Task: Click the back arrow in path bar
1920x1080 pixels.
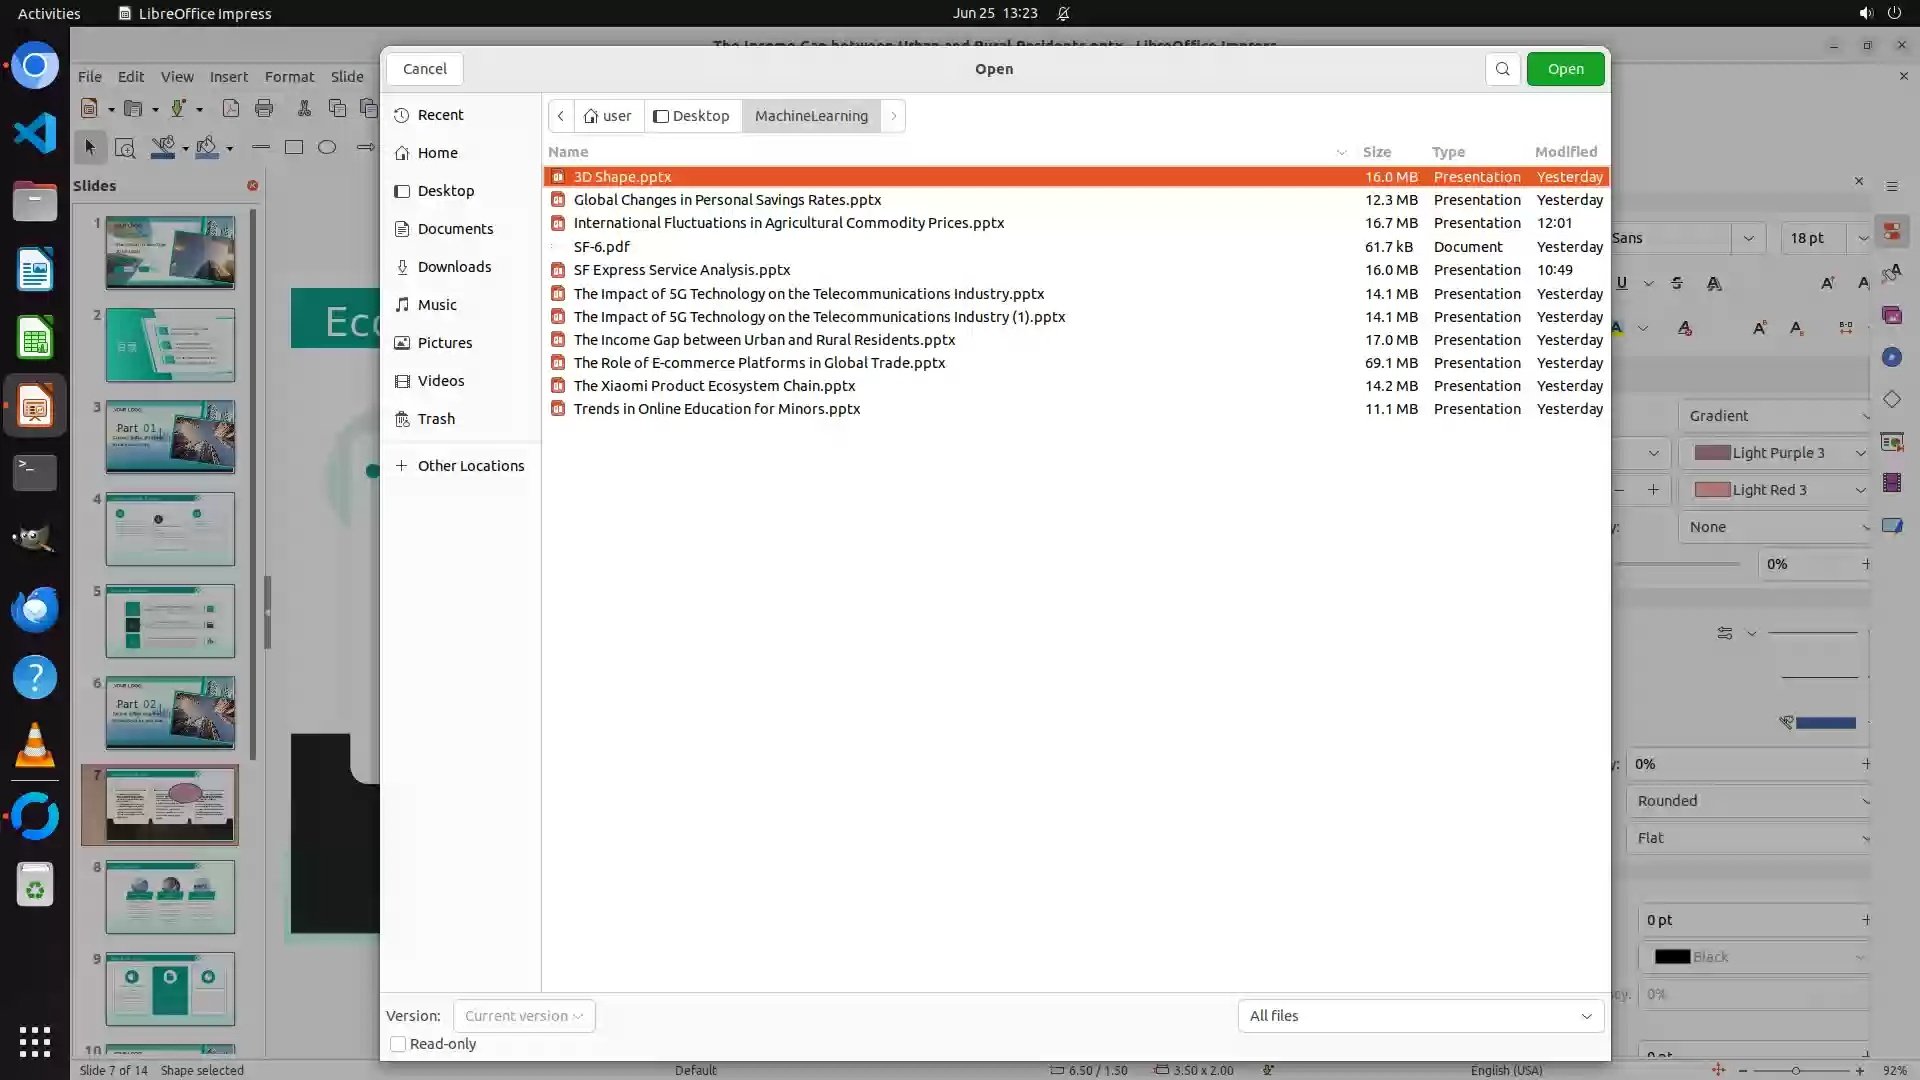Action: (561, 116)
